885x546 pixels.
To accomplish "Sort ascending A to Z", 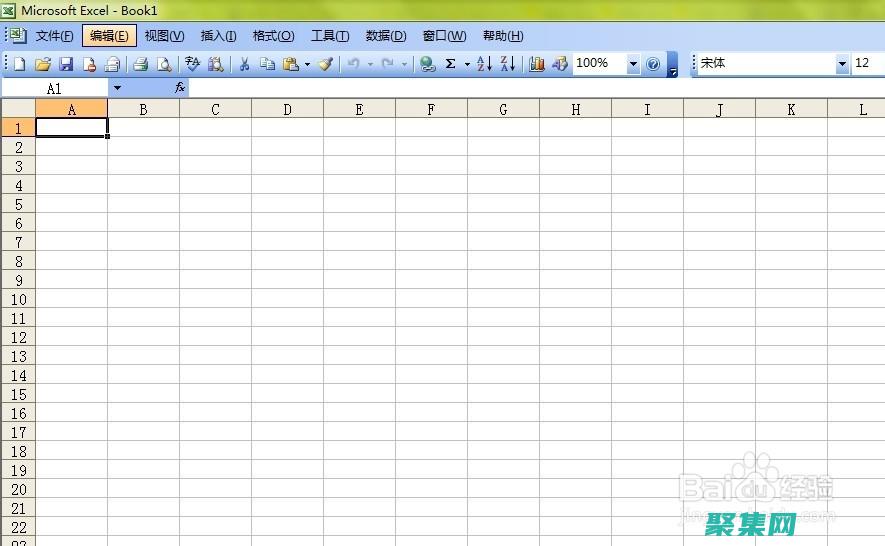I will [x=484, y=64].
